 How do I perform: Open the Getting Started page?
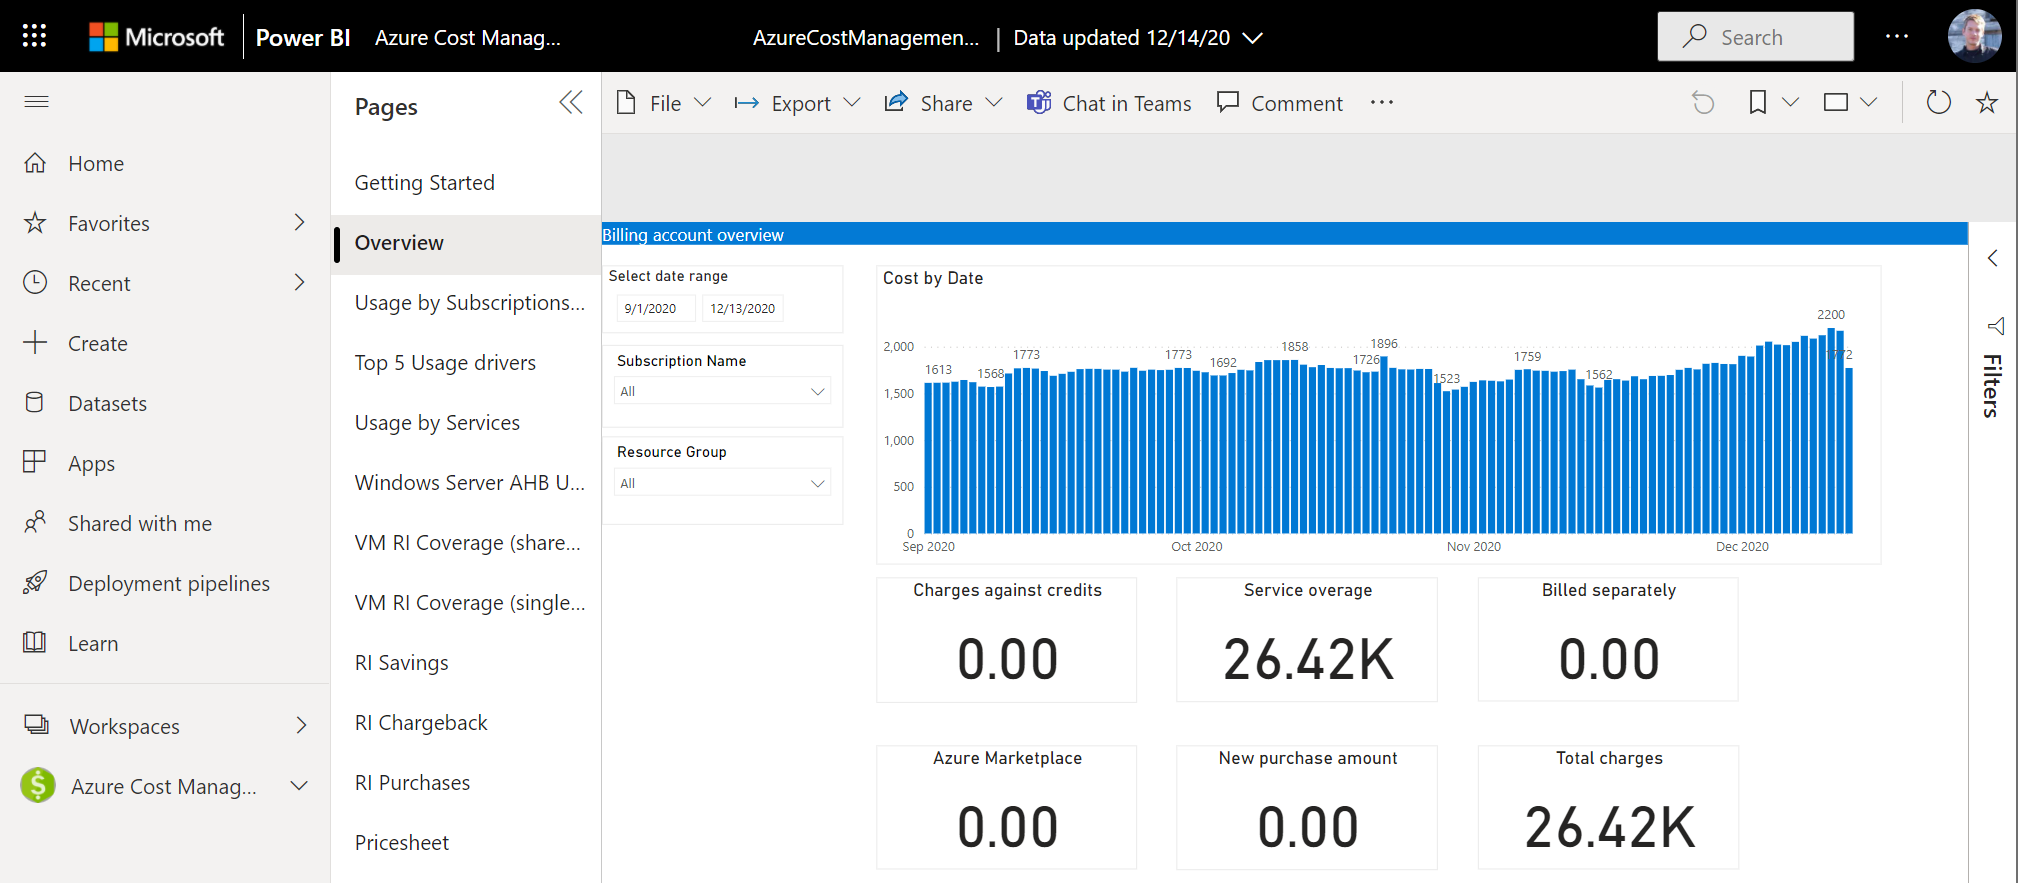(x=466, y=183)
